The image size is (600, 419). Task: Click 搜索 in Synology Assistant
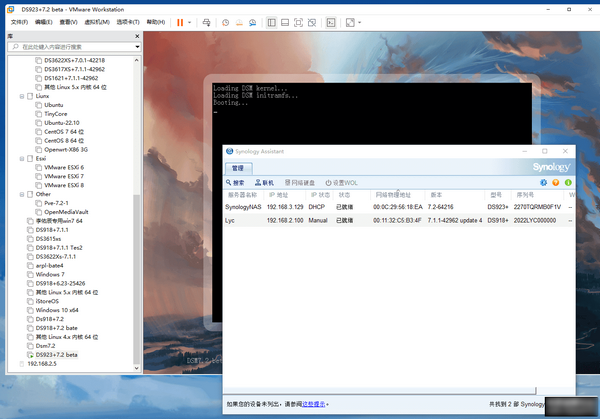pos(235,183)
